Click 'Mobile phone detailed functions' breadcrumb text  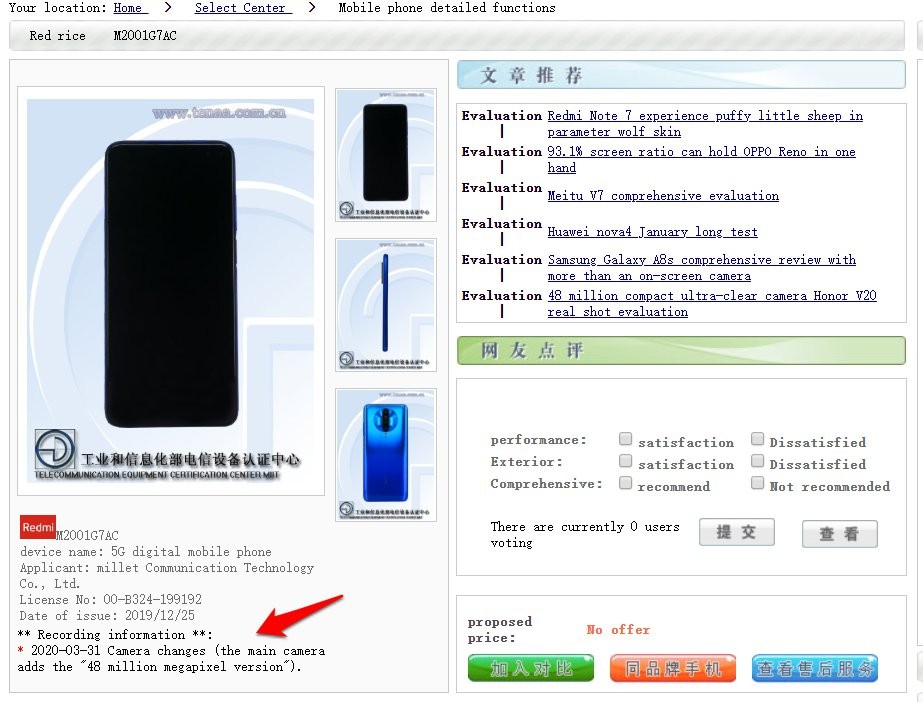(447, 8)
